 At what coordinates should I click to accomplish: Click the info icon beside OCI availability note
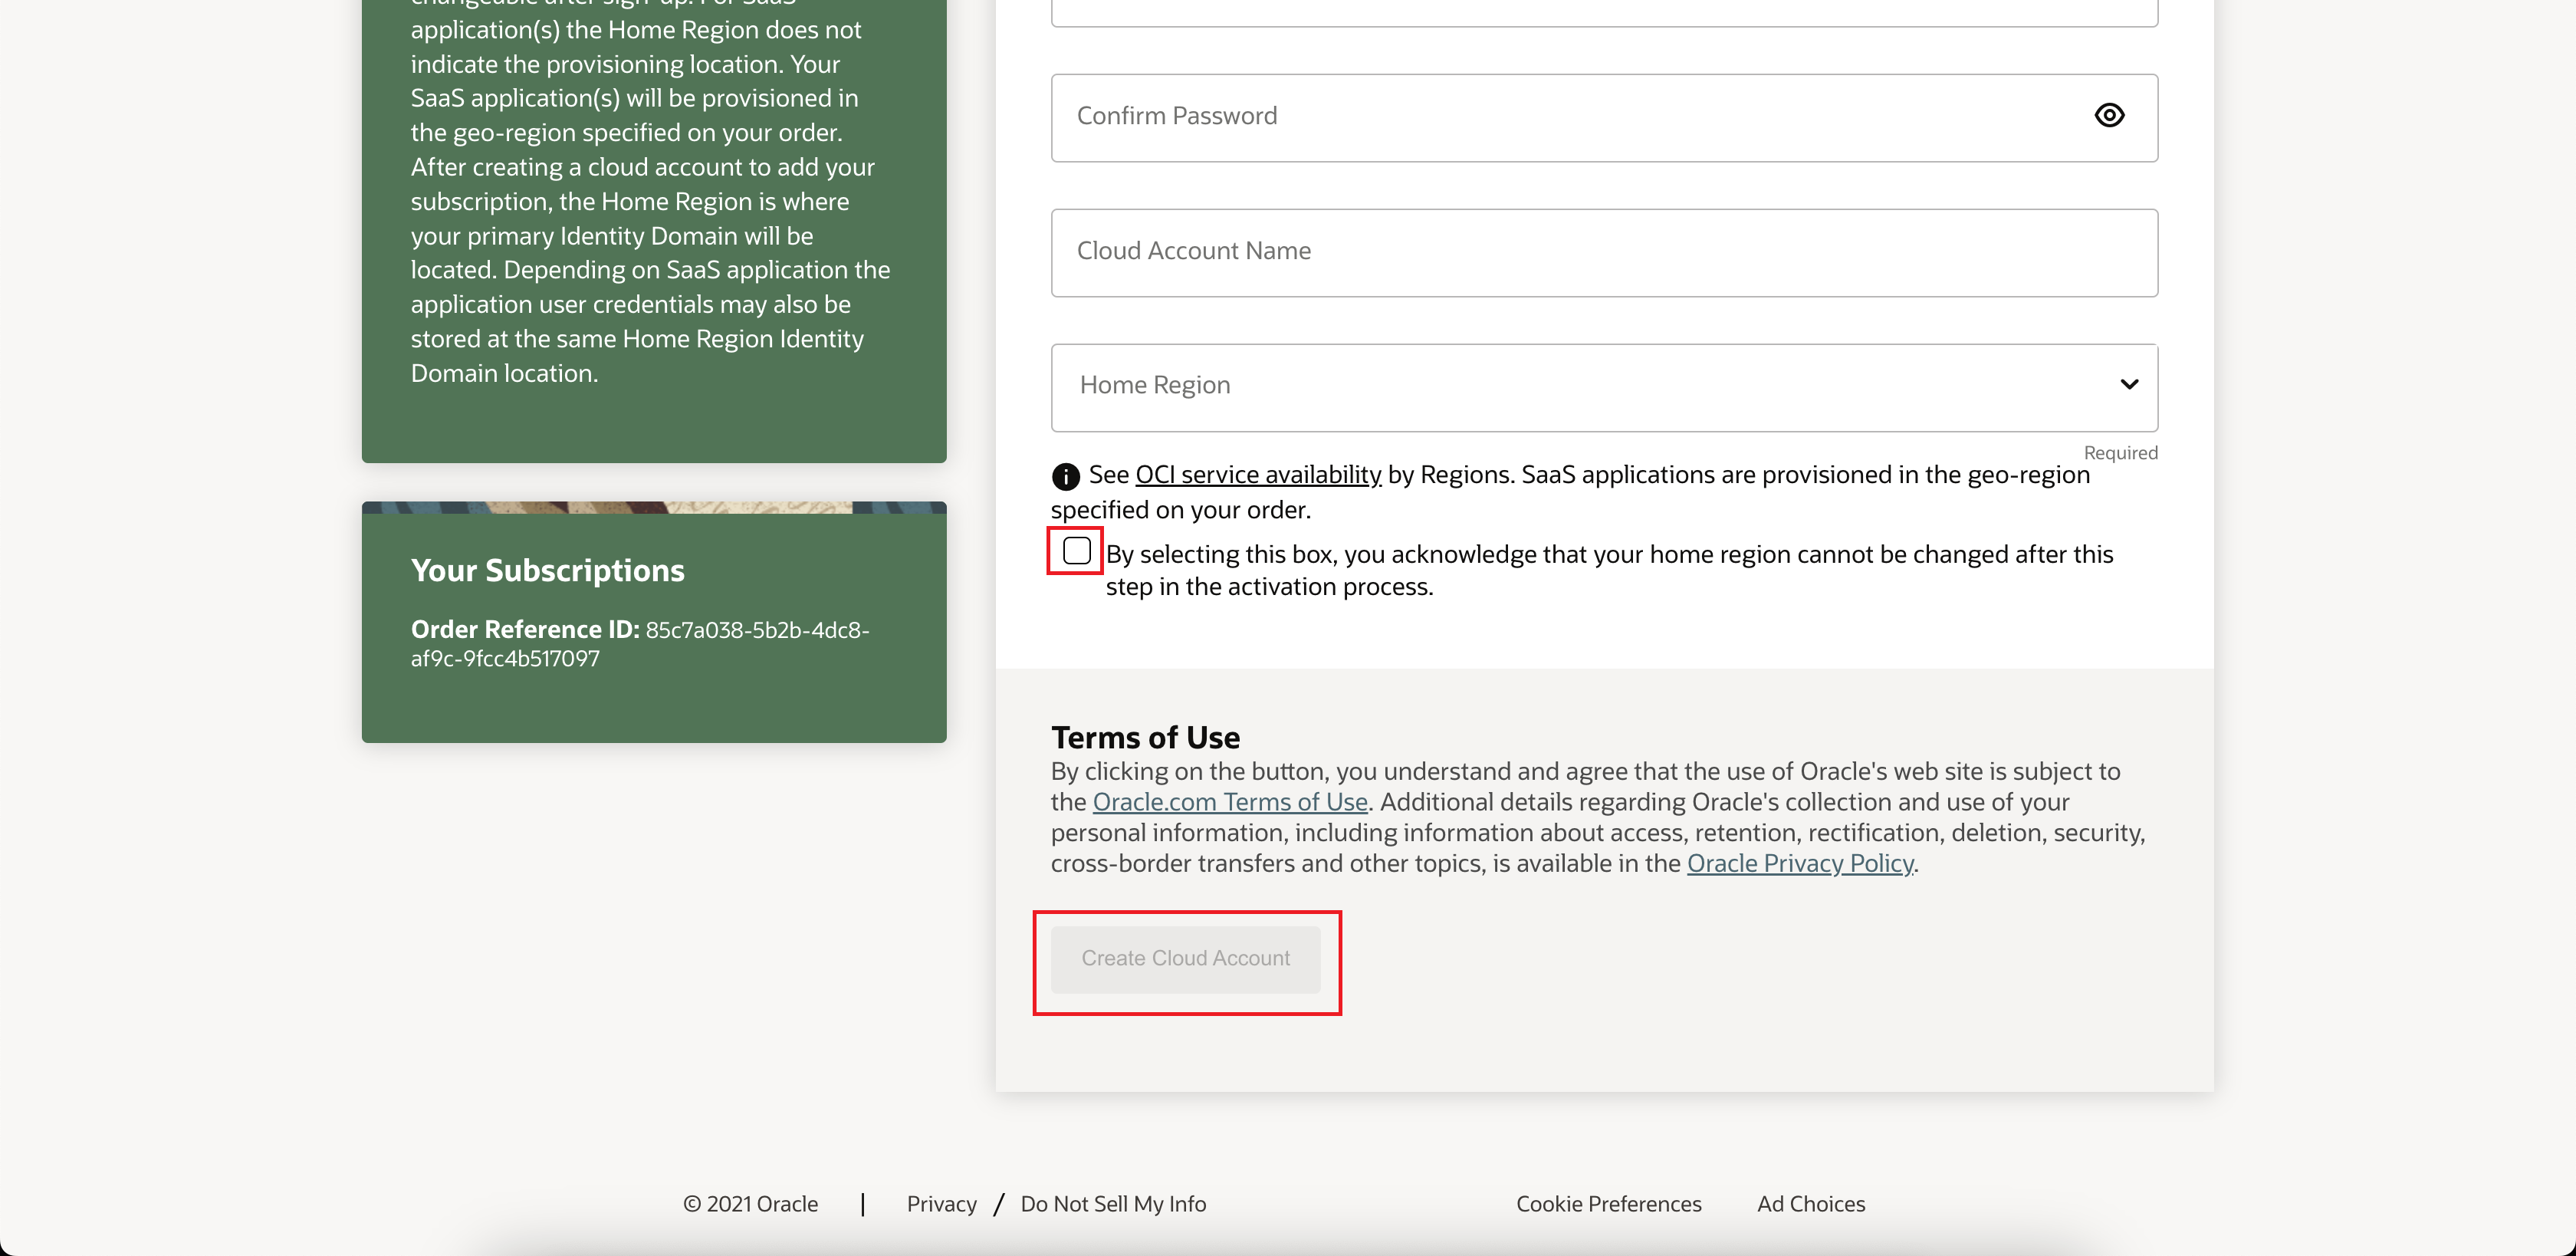coord(1064,476)
